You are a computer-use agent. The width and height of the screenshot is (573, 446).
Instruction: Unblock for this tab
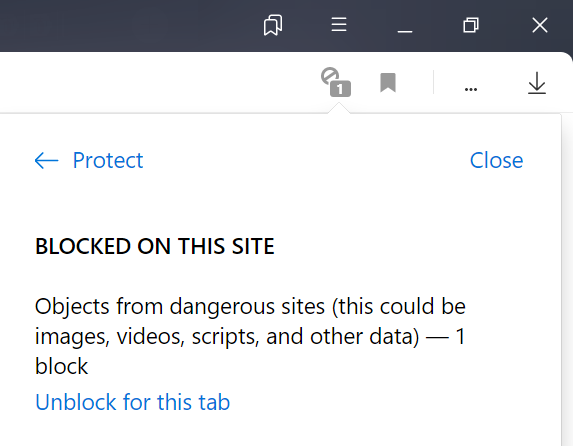[x=132, y=402]
